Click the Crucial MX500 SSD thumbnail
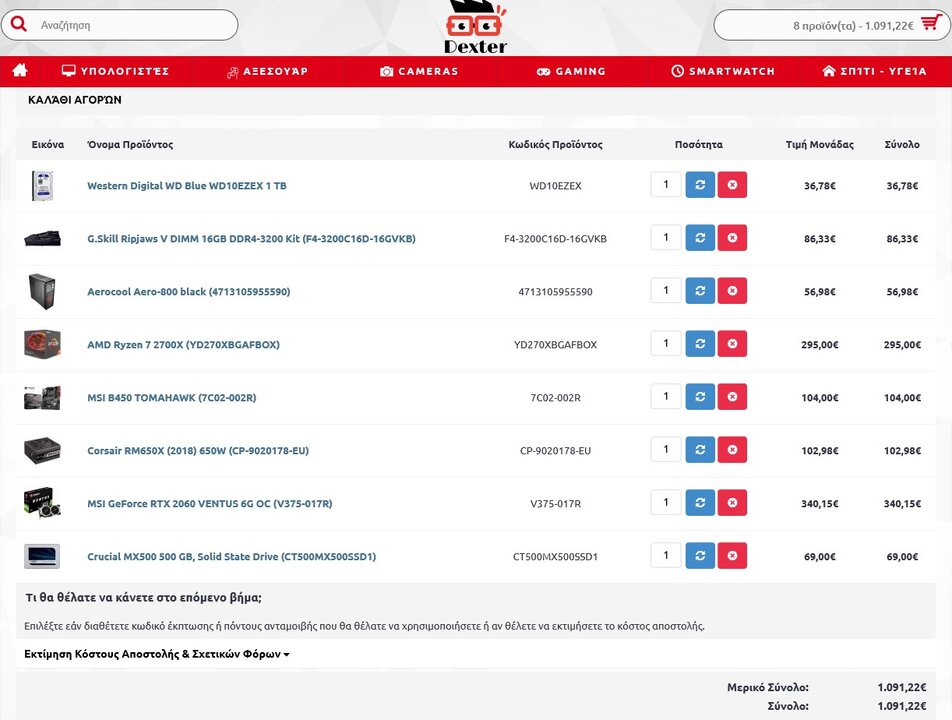 click(x=42, y=556)
